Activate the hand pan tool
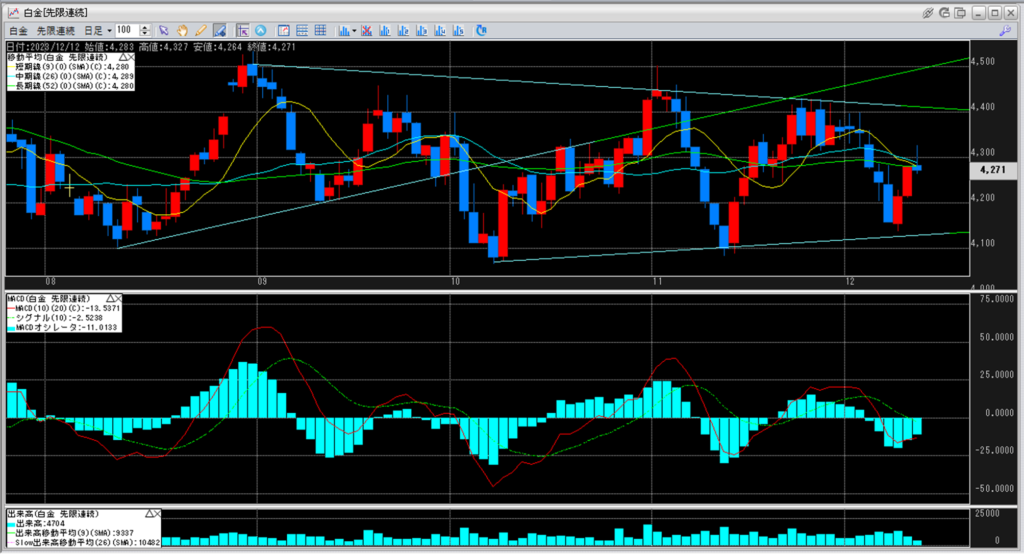Image resolution: width=1024 pixels, height=554 pixels. coord(182,30)
